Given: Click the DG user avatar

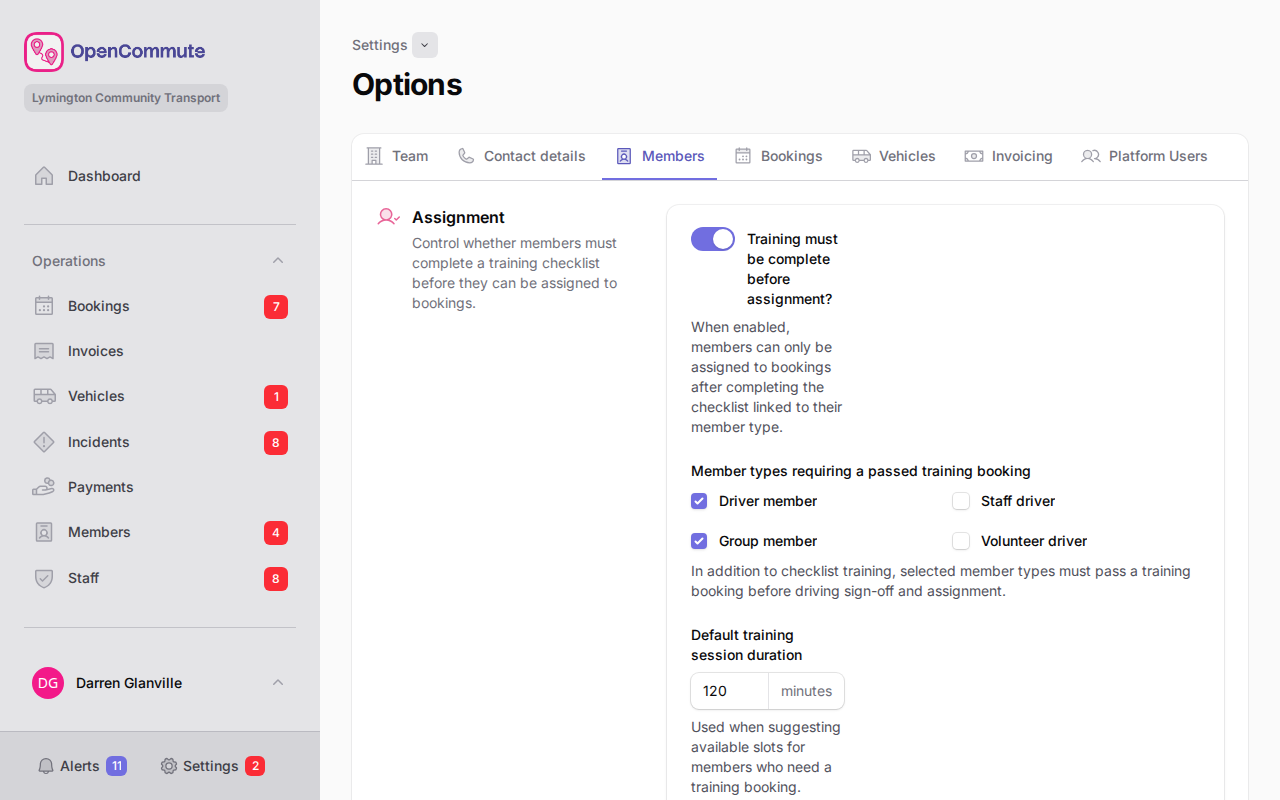Looking at the screenshot, I should coord(48,683).
